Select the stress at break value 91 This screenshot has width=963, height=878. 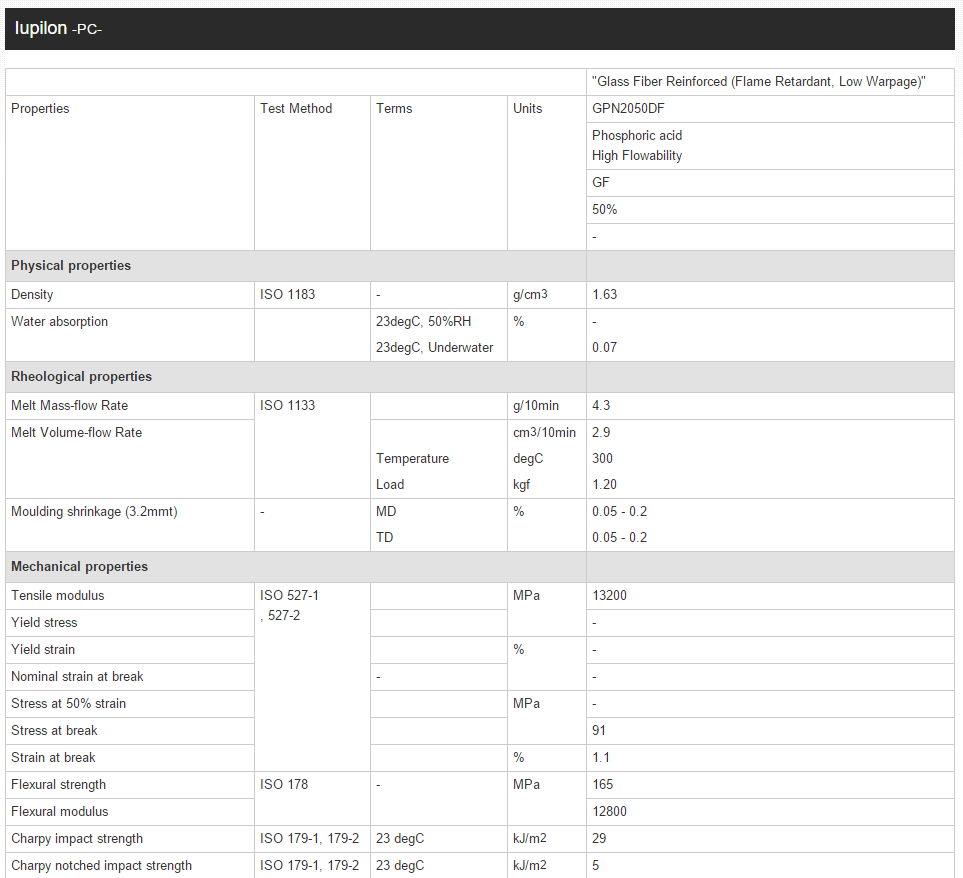pos(599,731)
